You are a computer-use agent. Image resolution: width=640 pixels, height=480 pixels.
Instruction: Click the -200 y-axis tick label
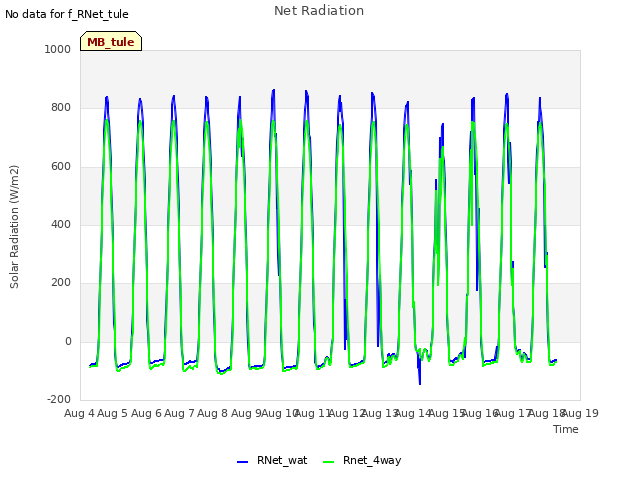59,399
